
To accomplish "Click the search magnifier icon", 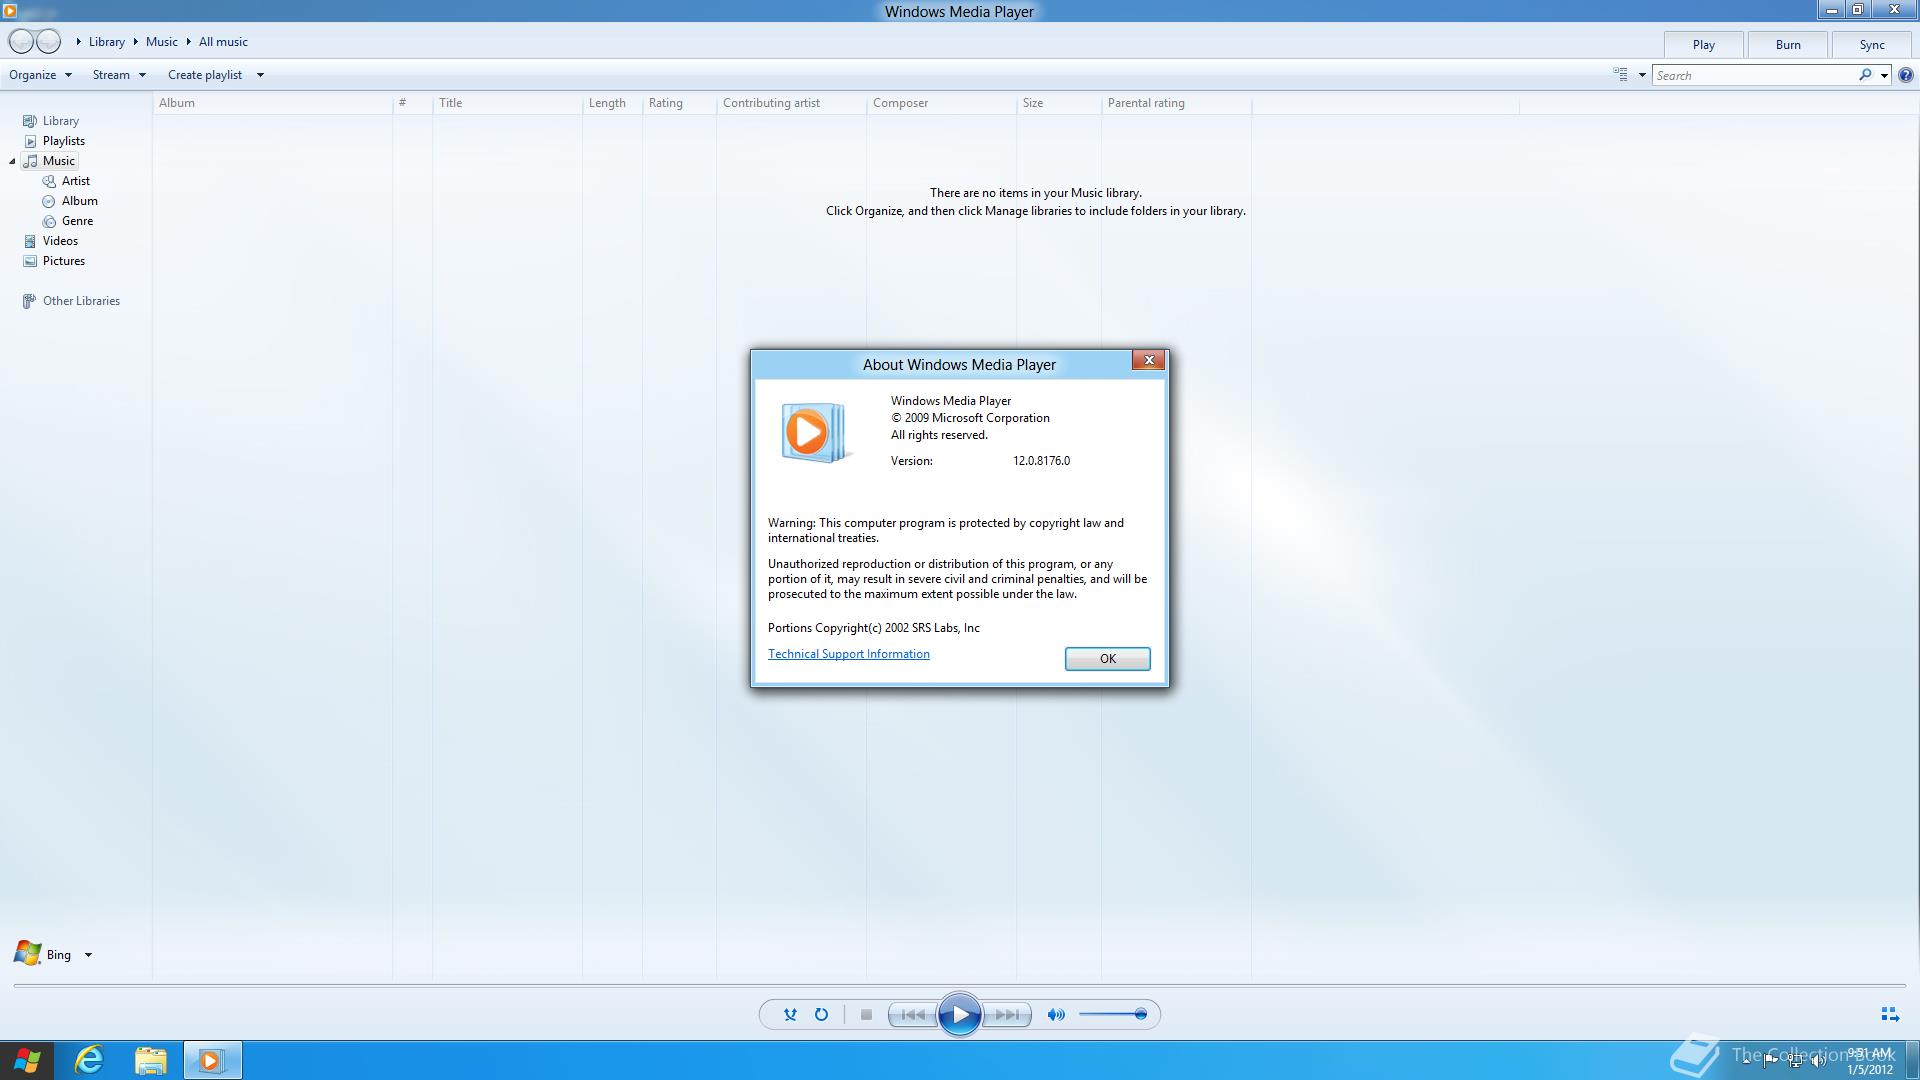I will click(x=1865, y=75).
